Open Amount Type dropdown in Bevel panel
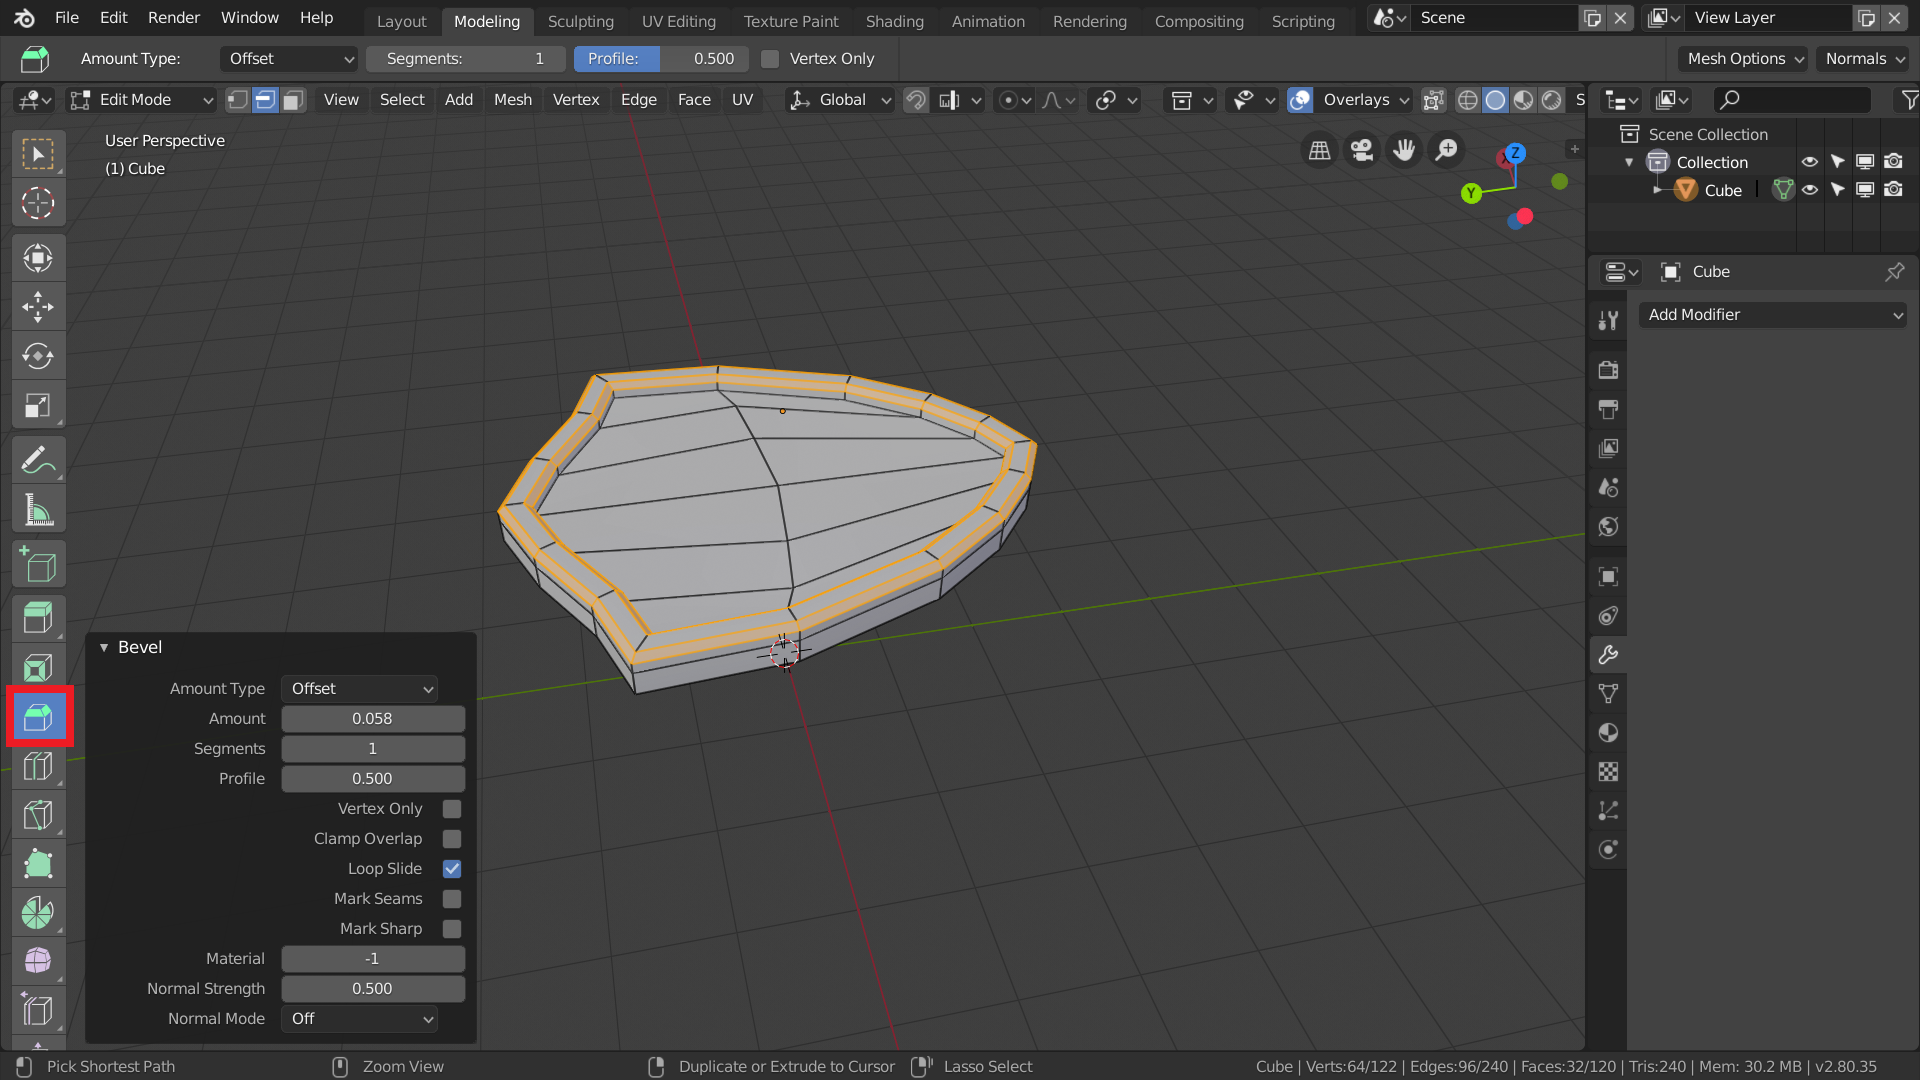This screenshot has height=1080, width=1920. [x=360, y=689]
